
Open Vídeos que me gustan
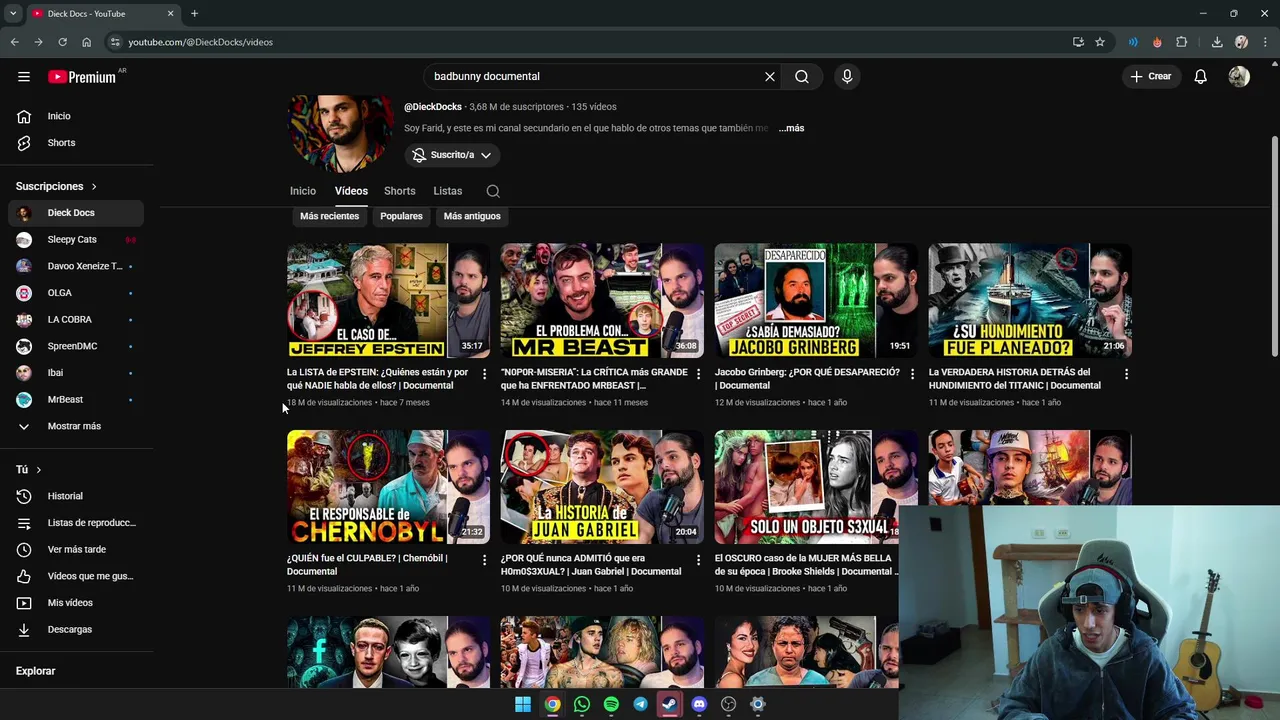pyautogui.click(x=76, y=576)
